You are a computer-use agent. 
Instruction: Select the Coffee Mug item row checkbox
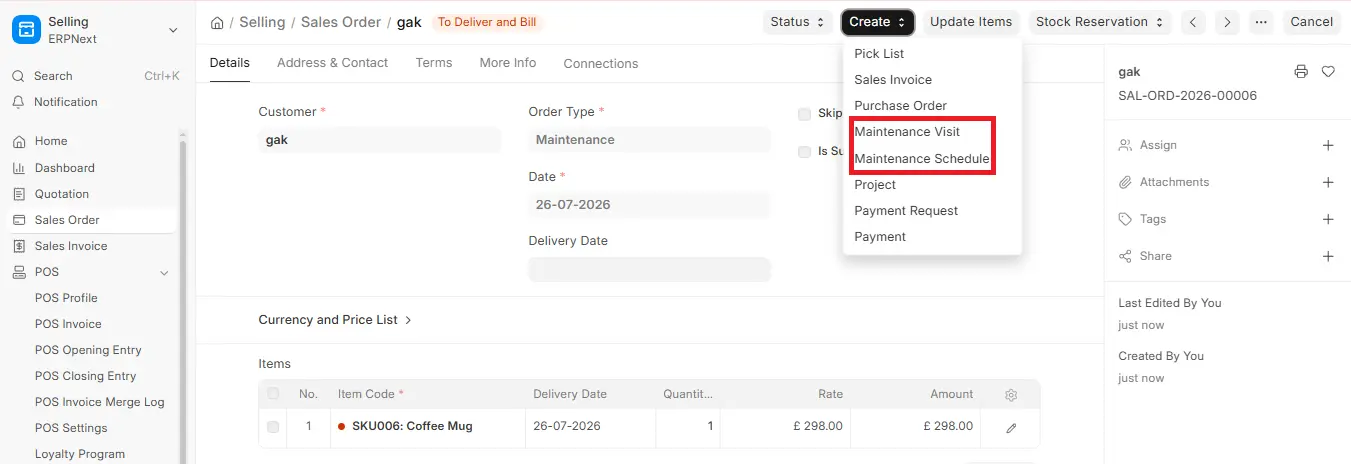pyautogui.click(x=273, y=427)
